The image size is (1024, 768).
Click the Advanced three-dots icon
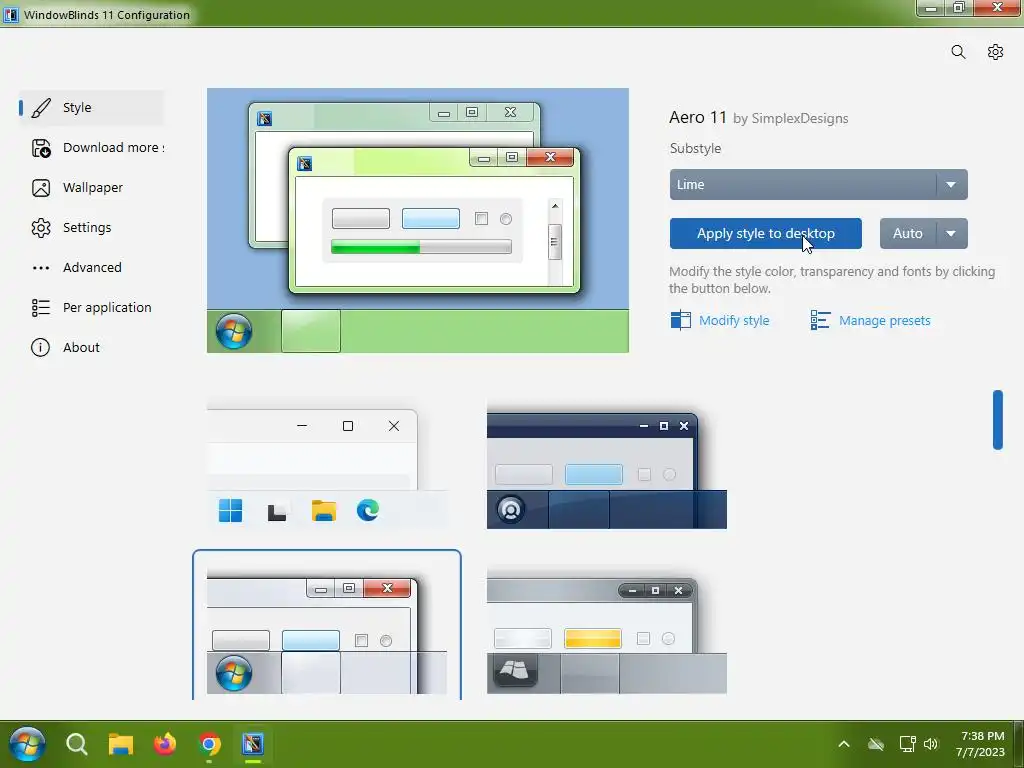click(40, 268)
